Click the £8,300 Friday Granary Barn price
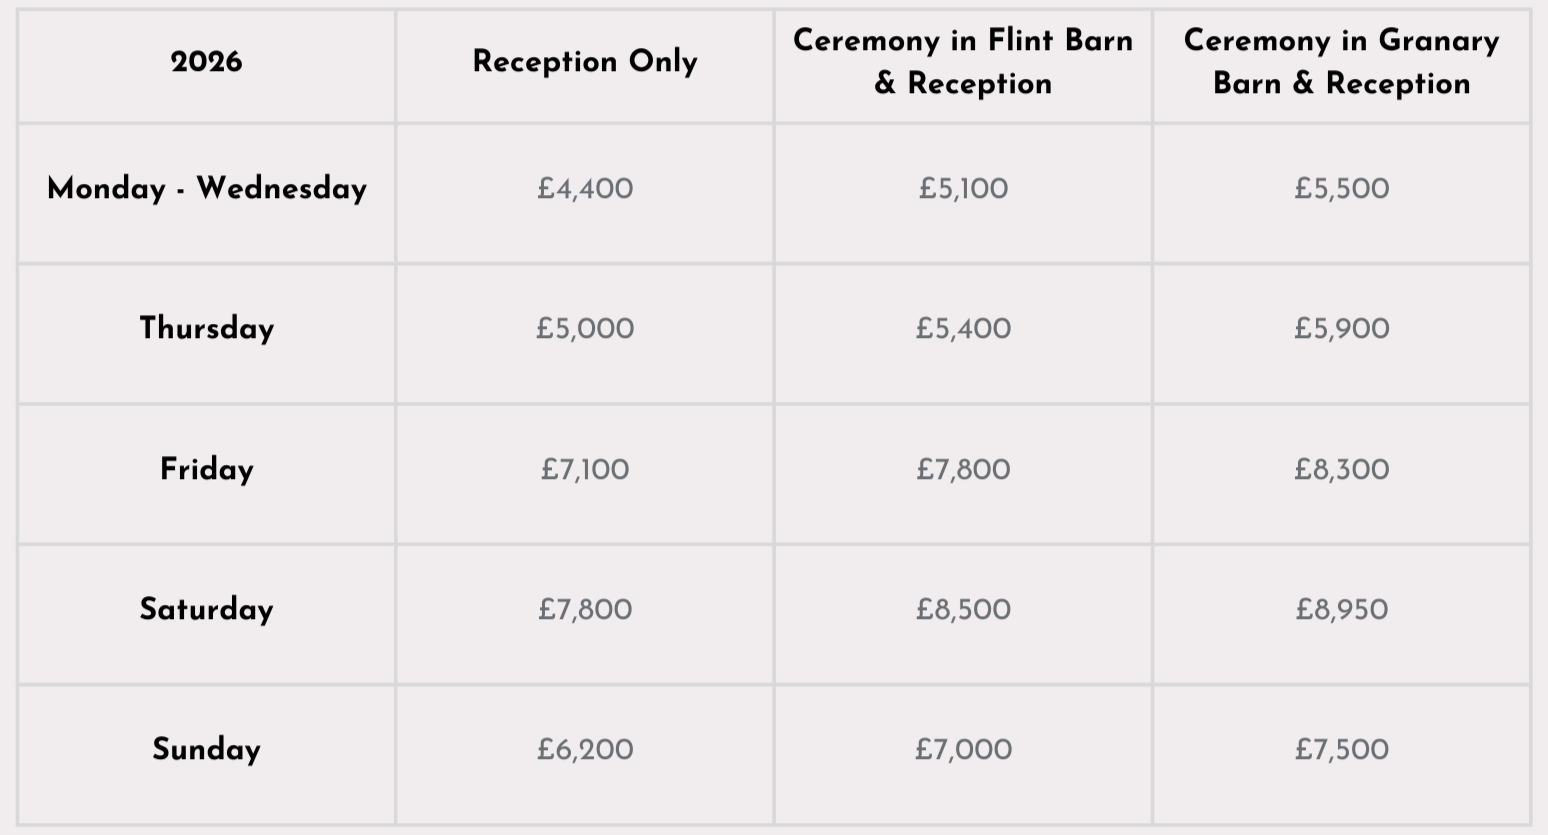1548x835 pixels. [x=1341, y=470]
